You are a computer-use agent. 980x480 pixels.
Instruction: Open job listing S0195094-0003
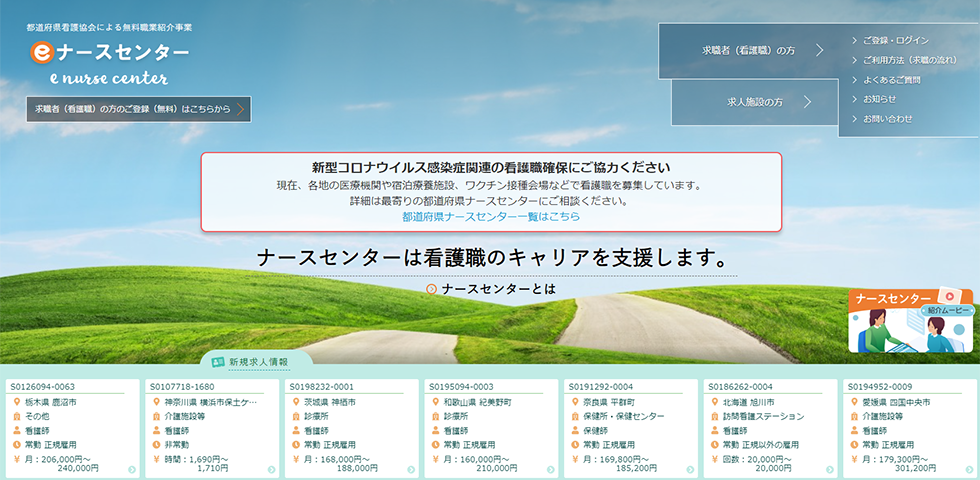tap(491, 429)
